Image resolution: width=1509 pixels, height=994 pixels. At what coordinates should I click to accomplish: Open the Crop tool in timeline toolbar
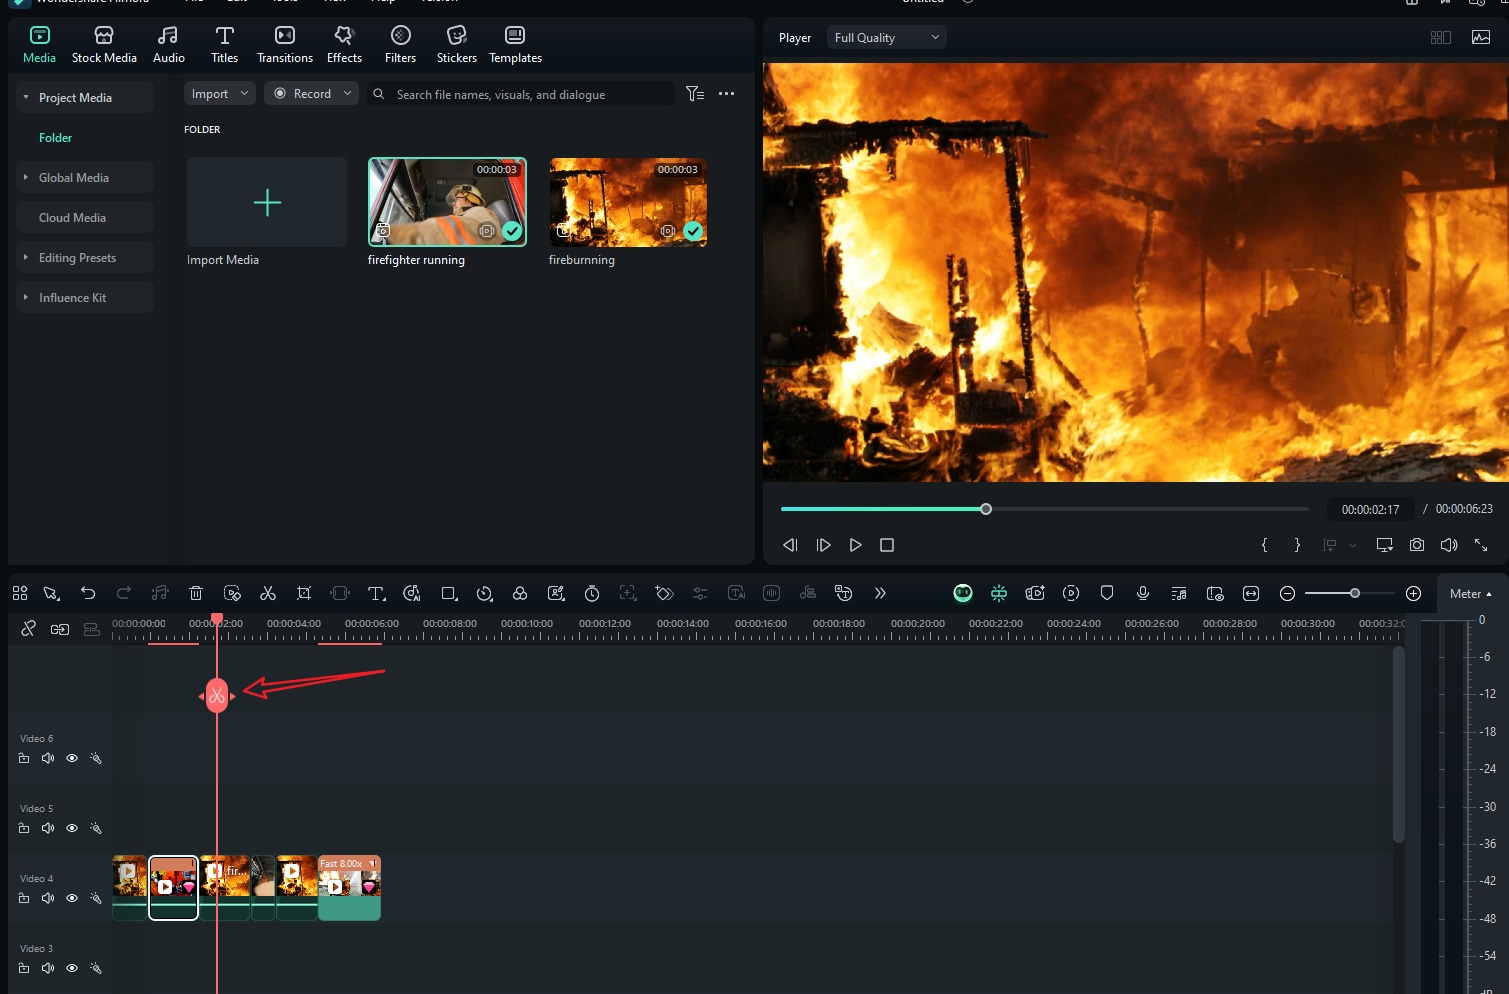(x=304, y=594)
